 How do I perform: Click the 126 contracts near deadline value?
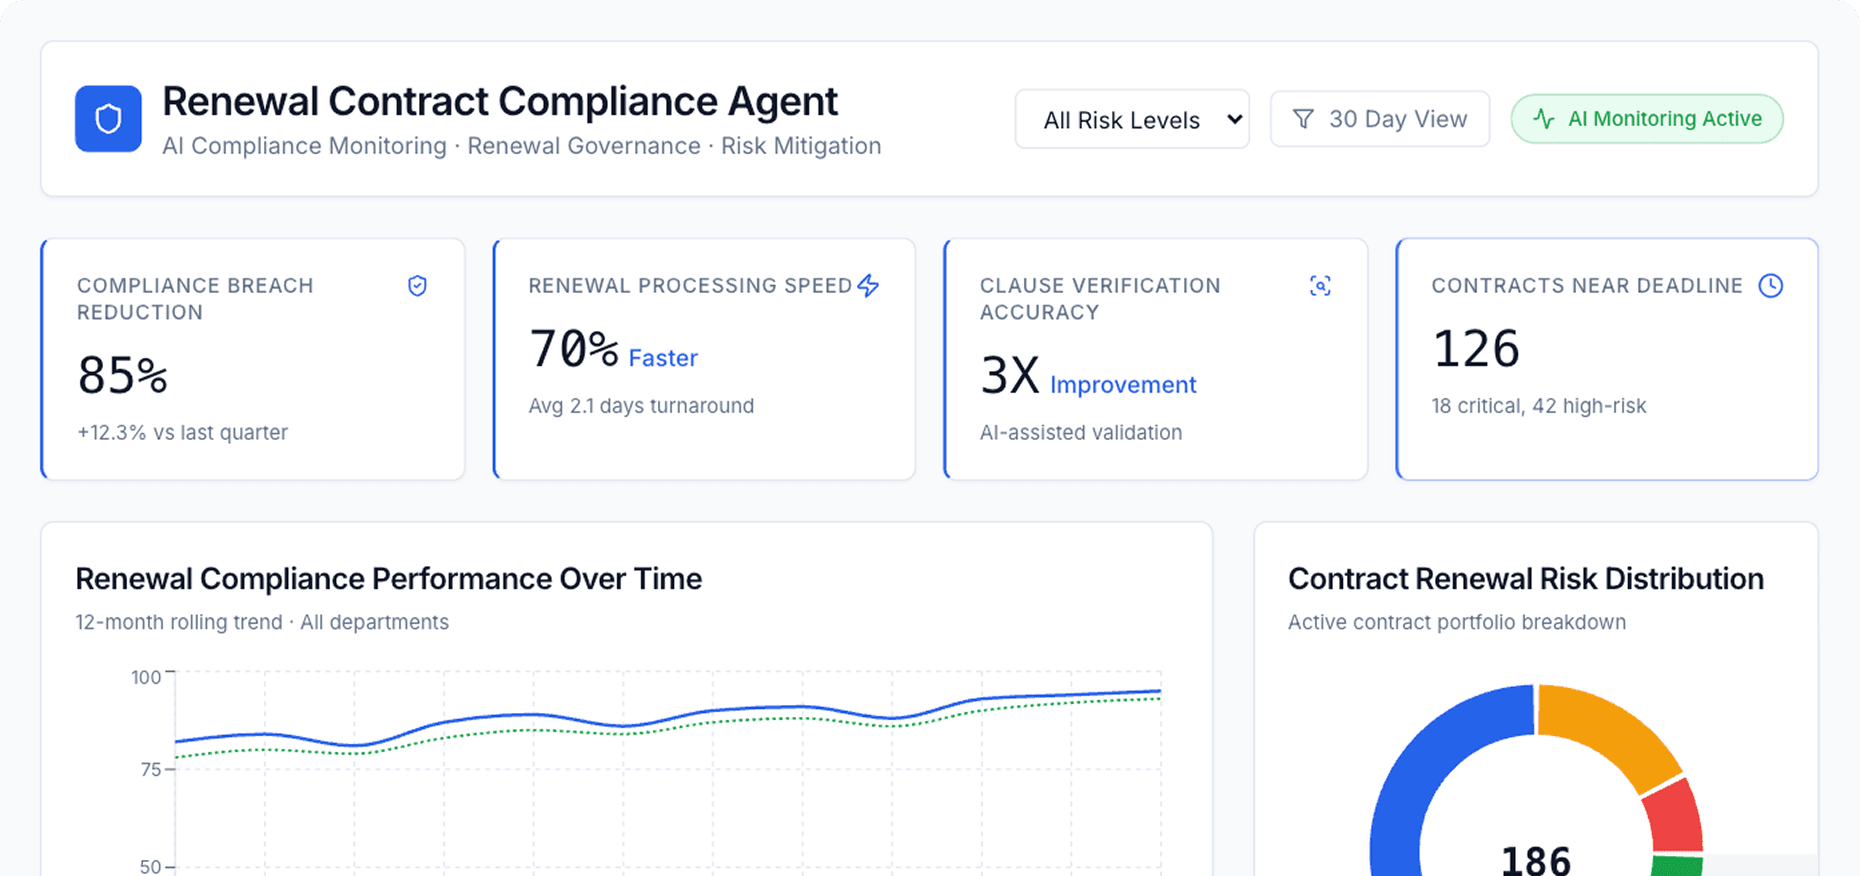click(1476, 349)
